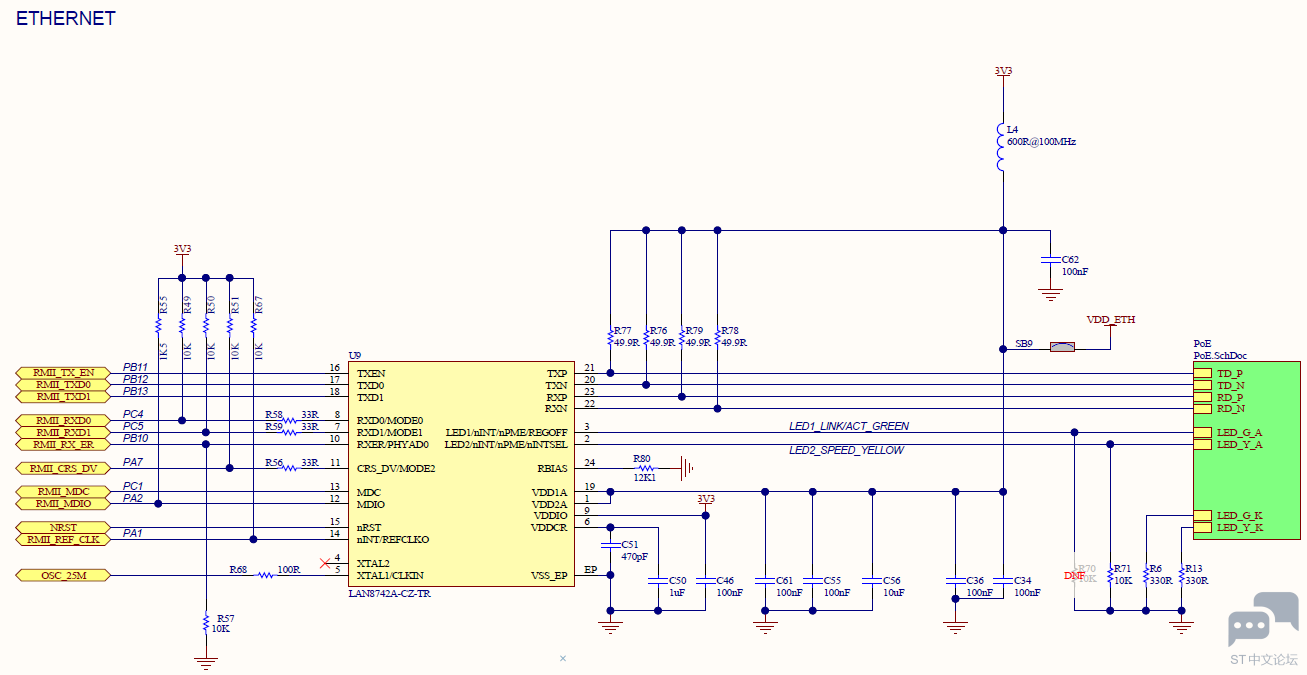Select the NRST port
The width and height of the screenshot is (1307, 675).
63,528
